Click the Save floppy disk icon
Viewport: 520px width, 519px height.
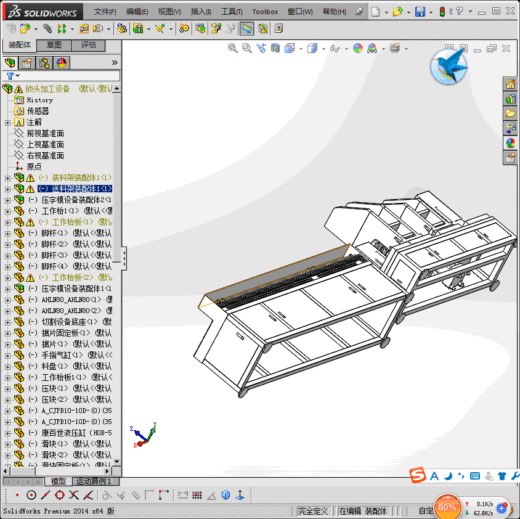(420, 12)
